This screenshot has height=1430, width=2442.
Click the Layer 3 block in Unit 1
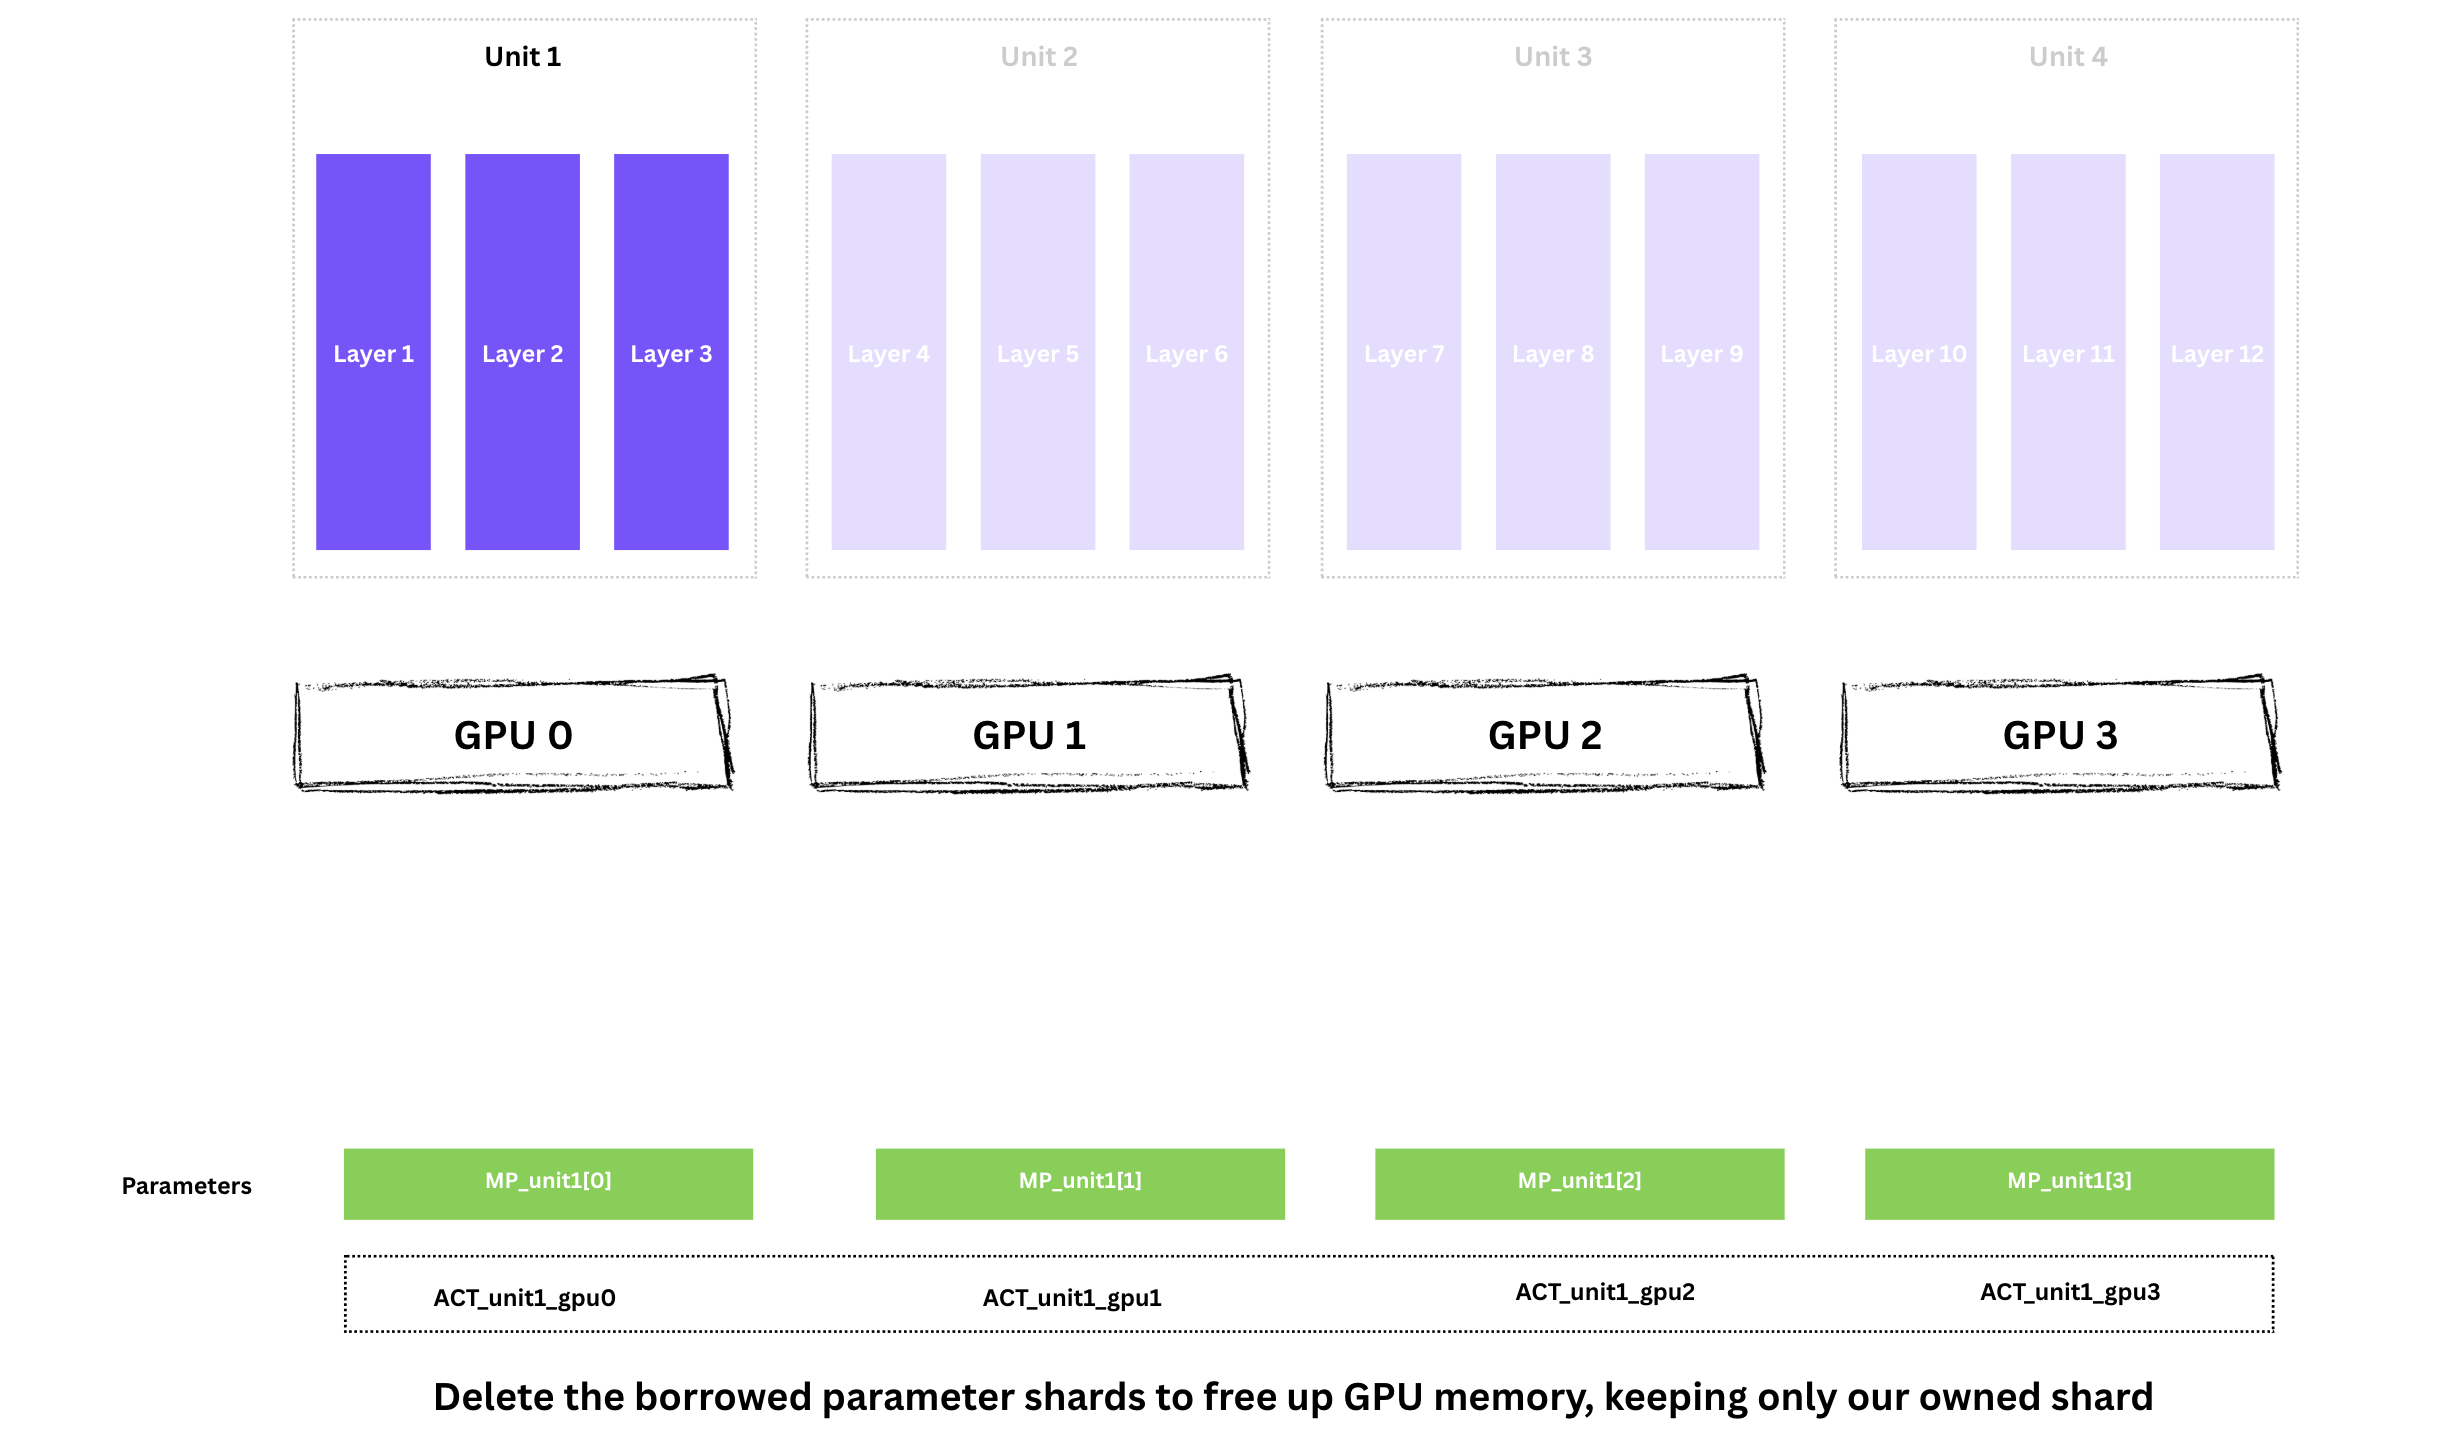pyautogui.click(x=671, y=352)
